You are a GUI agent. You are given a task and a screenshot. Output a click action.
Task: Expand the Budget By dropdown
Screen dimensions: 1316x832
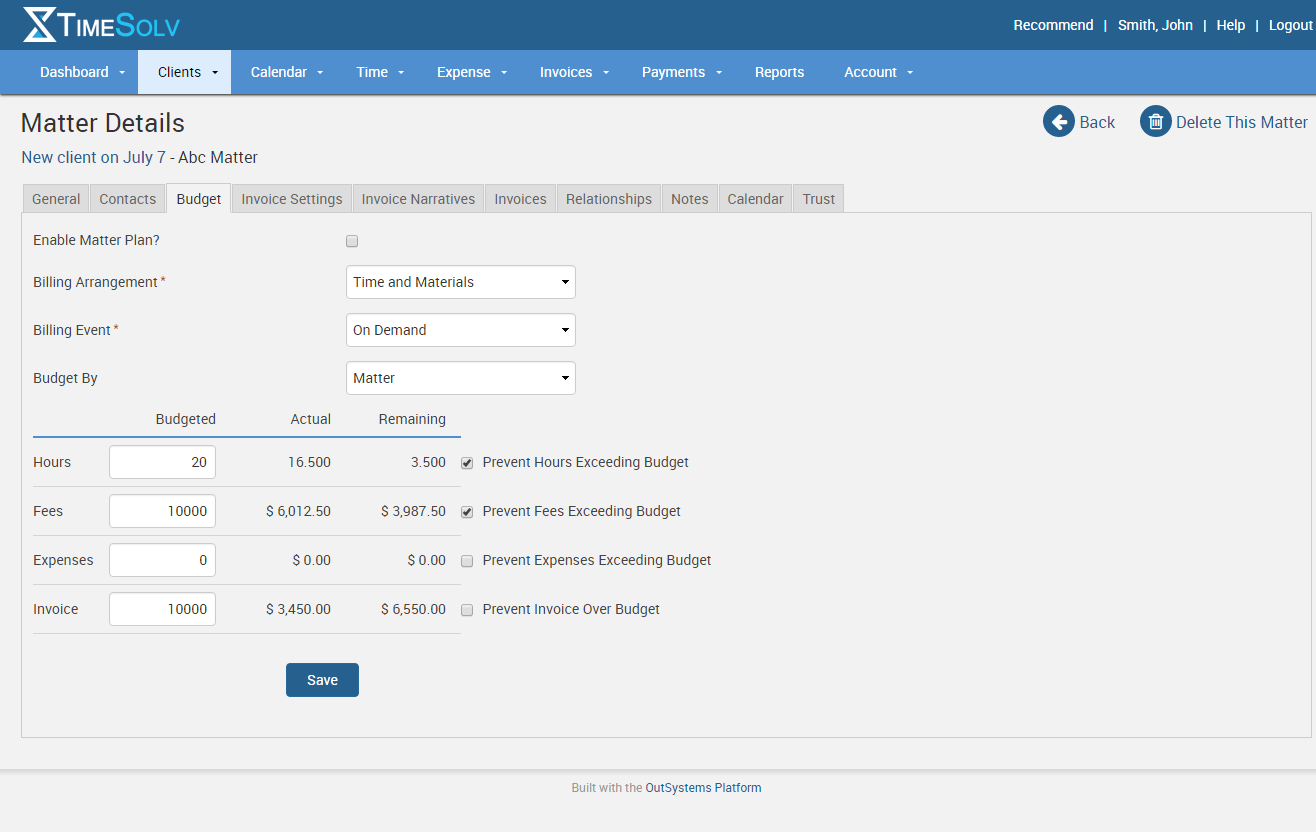pyautogui.click(x=460, y=378)
